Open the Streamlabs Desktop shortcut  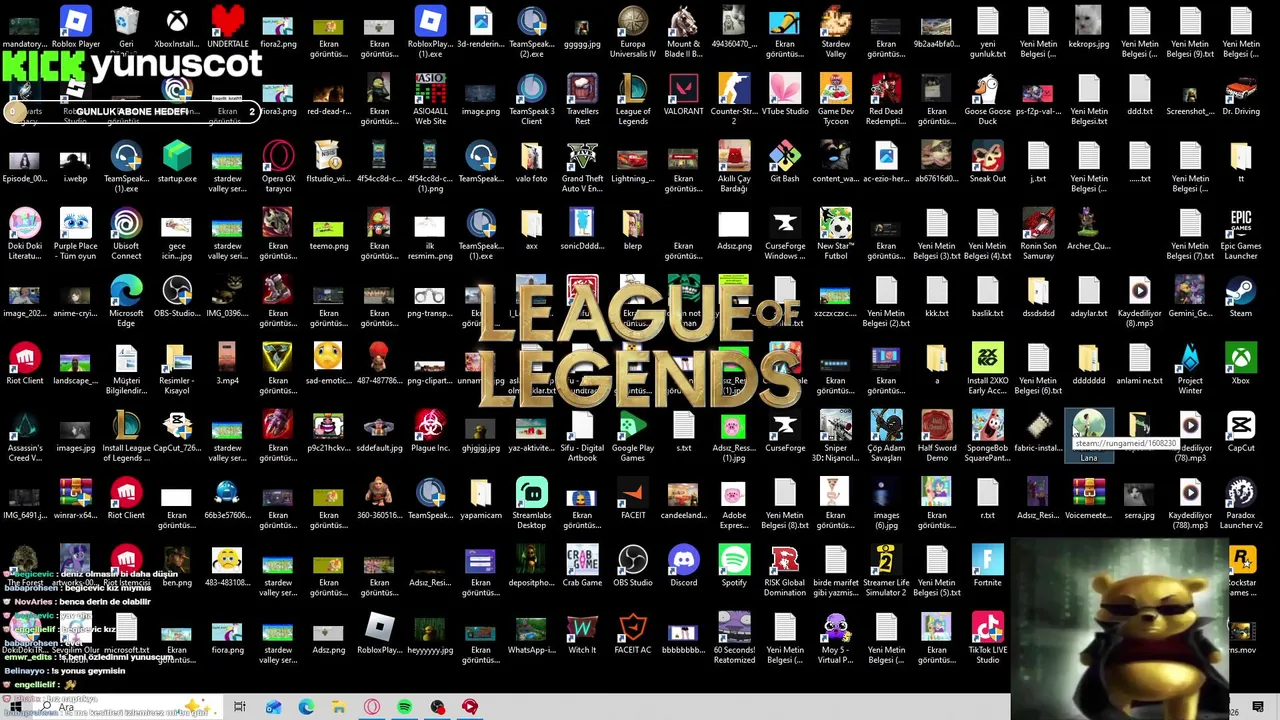(x=532, y=503)
